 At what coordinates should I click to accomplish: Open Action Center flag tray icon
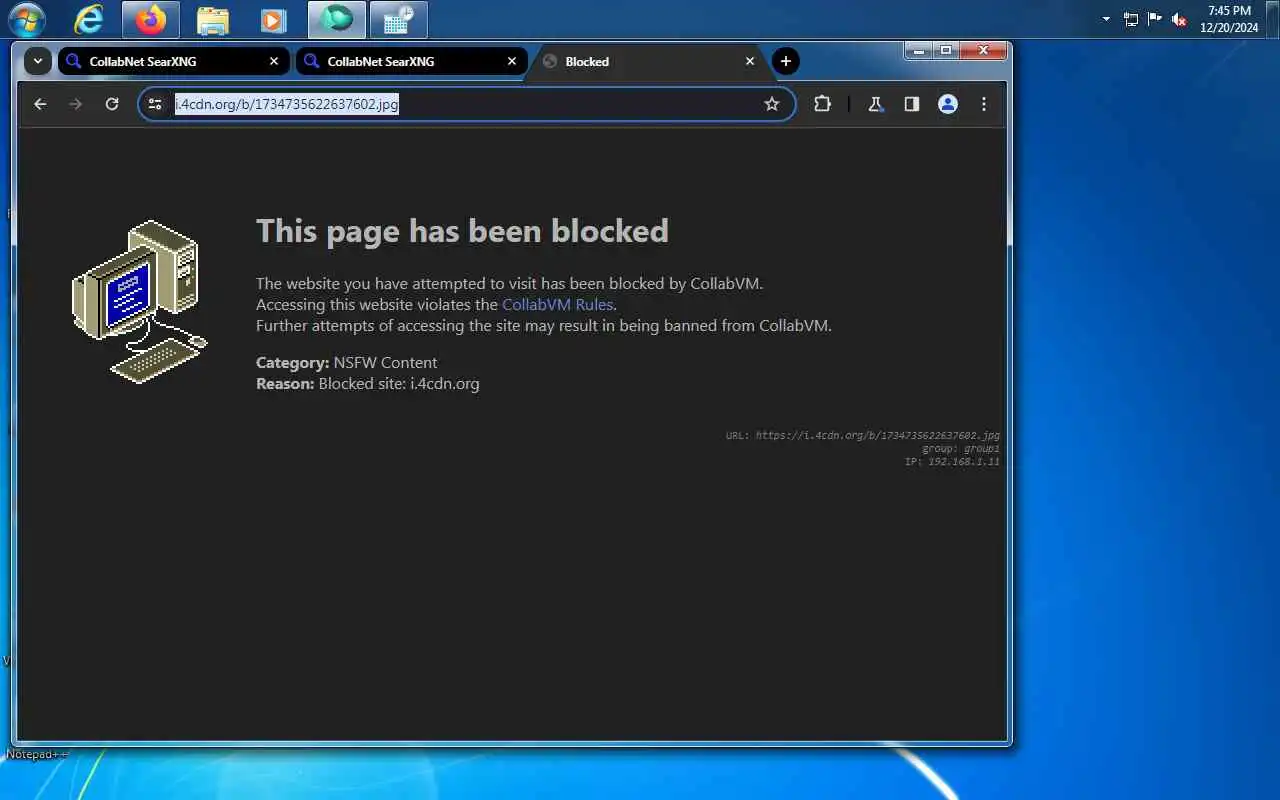(x=1155, y=19)
